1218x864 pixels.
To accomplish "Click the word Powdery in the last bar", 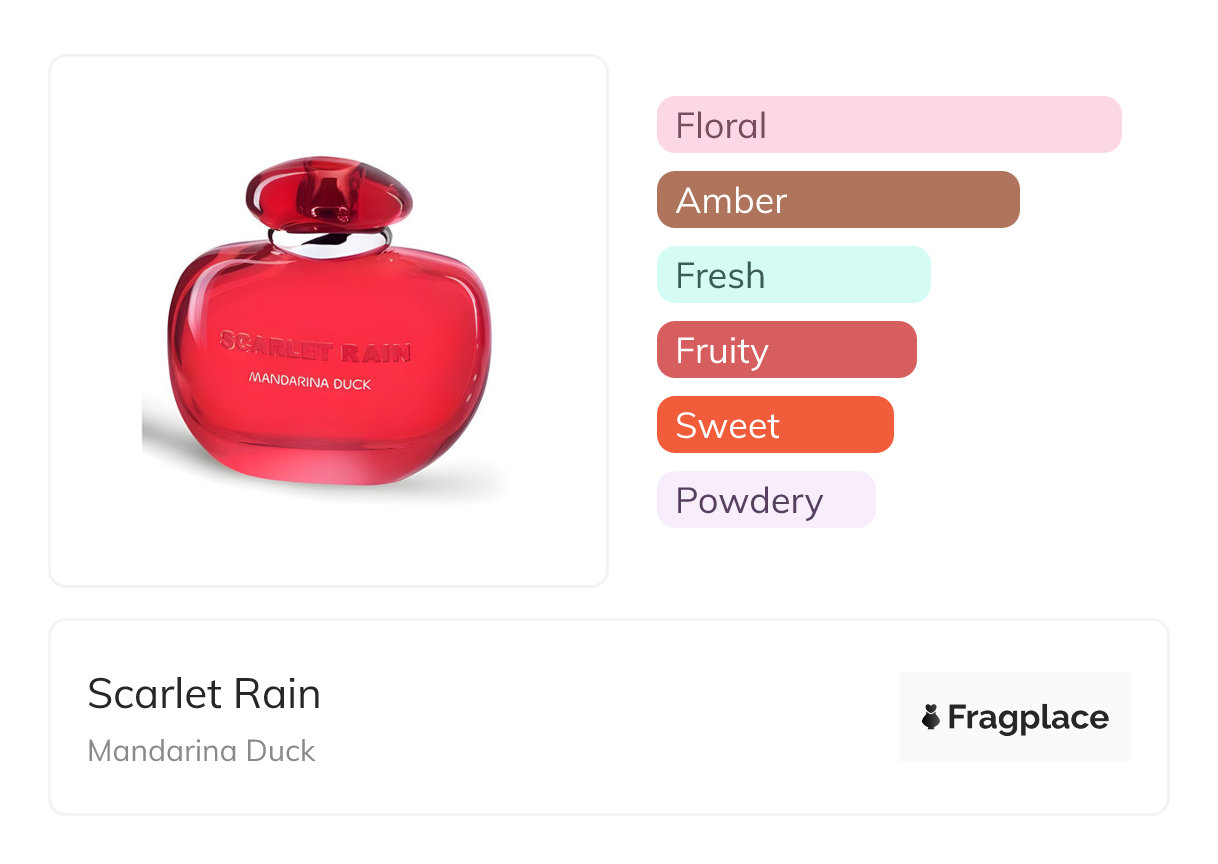I will tap(749, 501).
